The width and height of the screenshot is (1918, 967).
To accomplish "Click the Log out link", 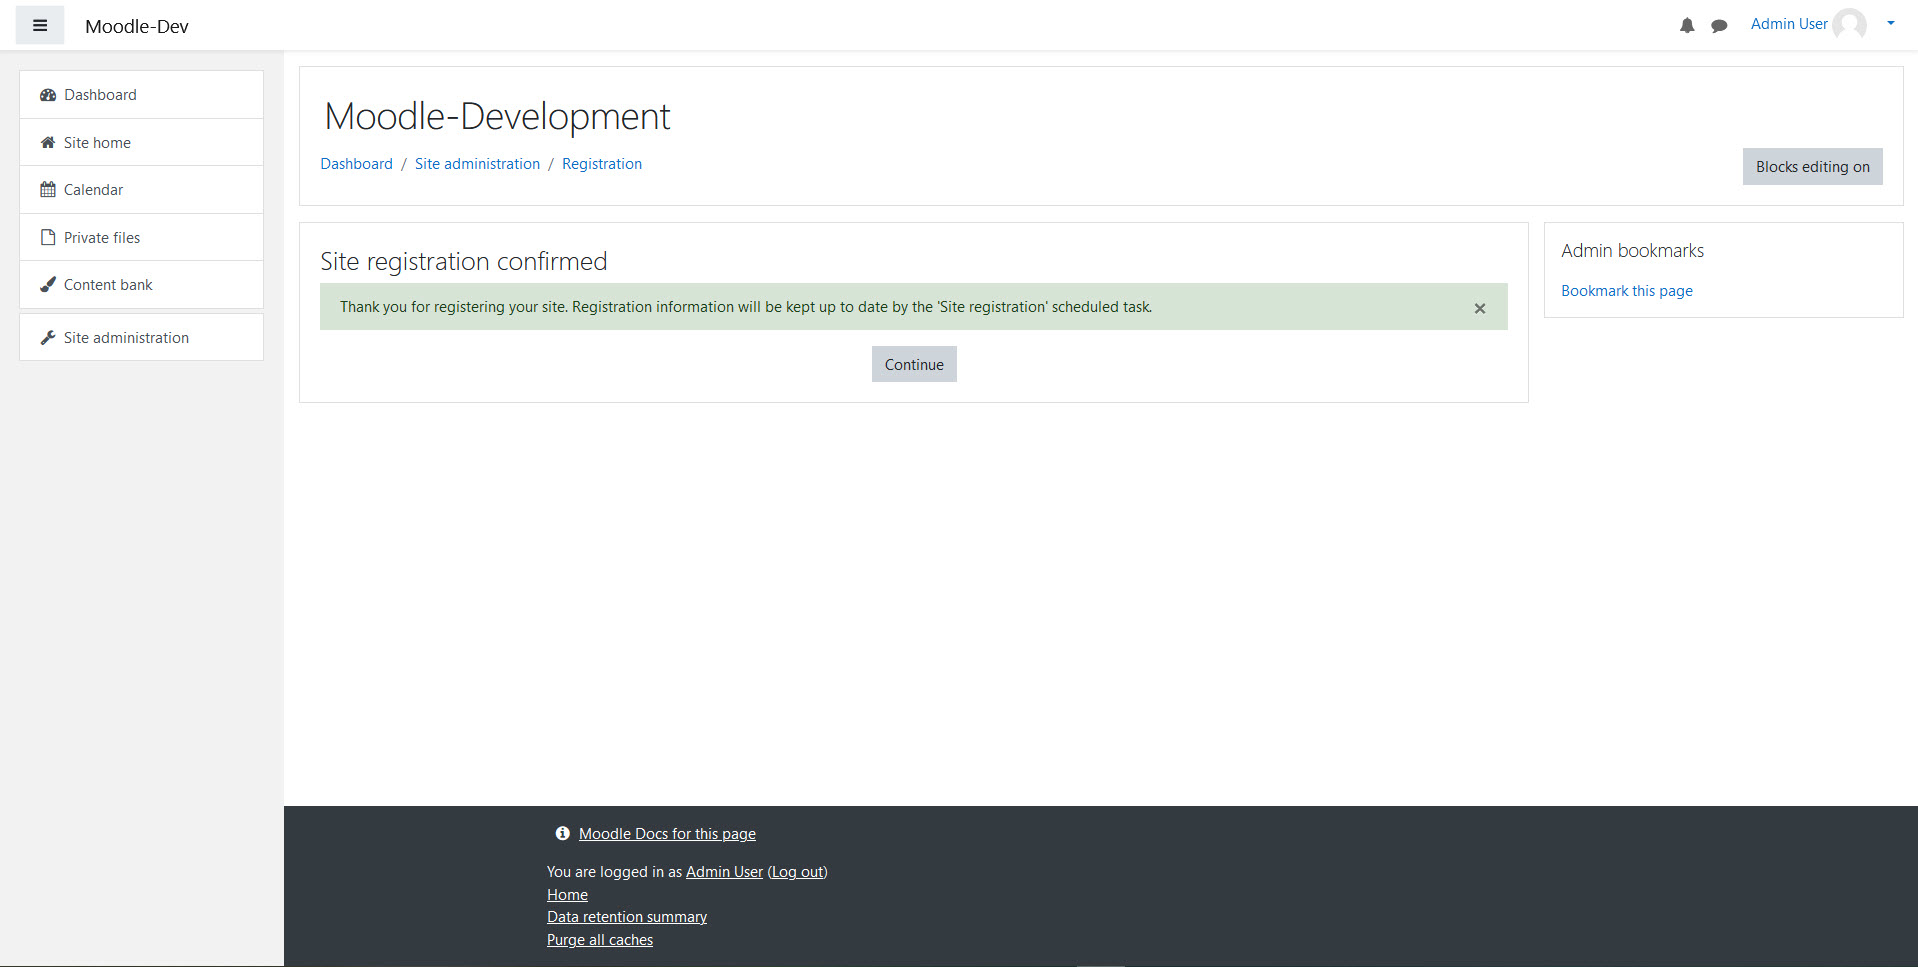I will point(798,872).
